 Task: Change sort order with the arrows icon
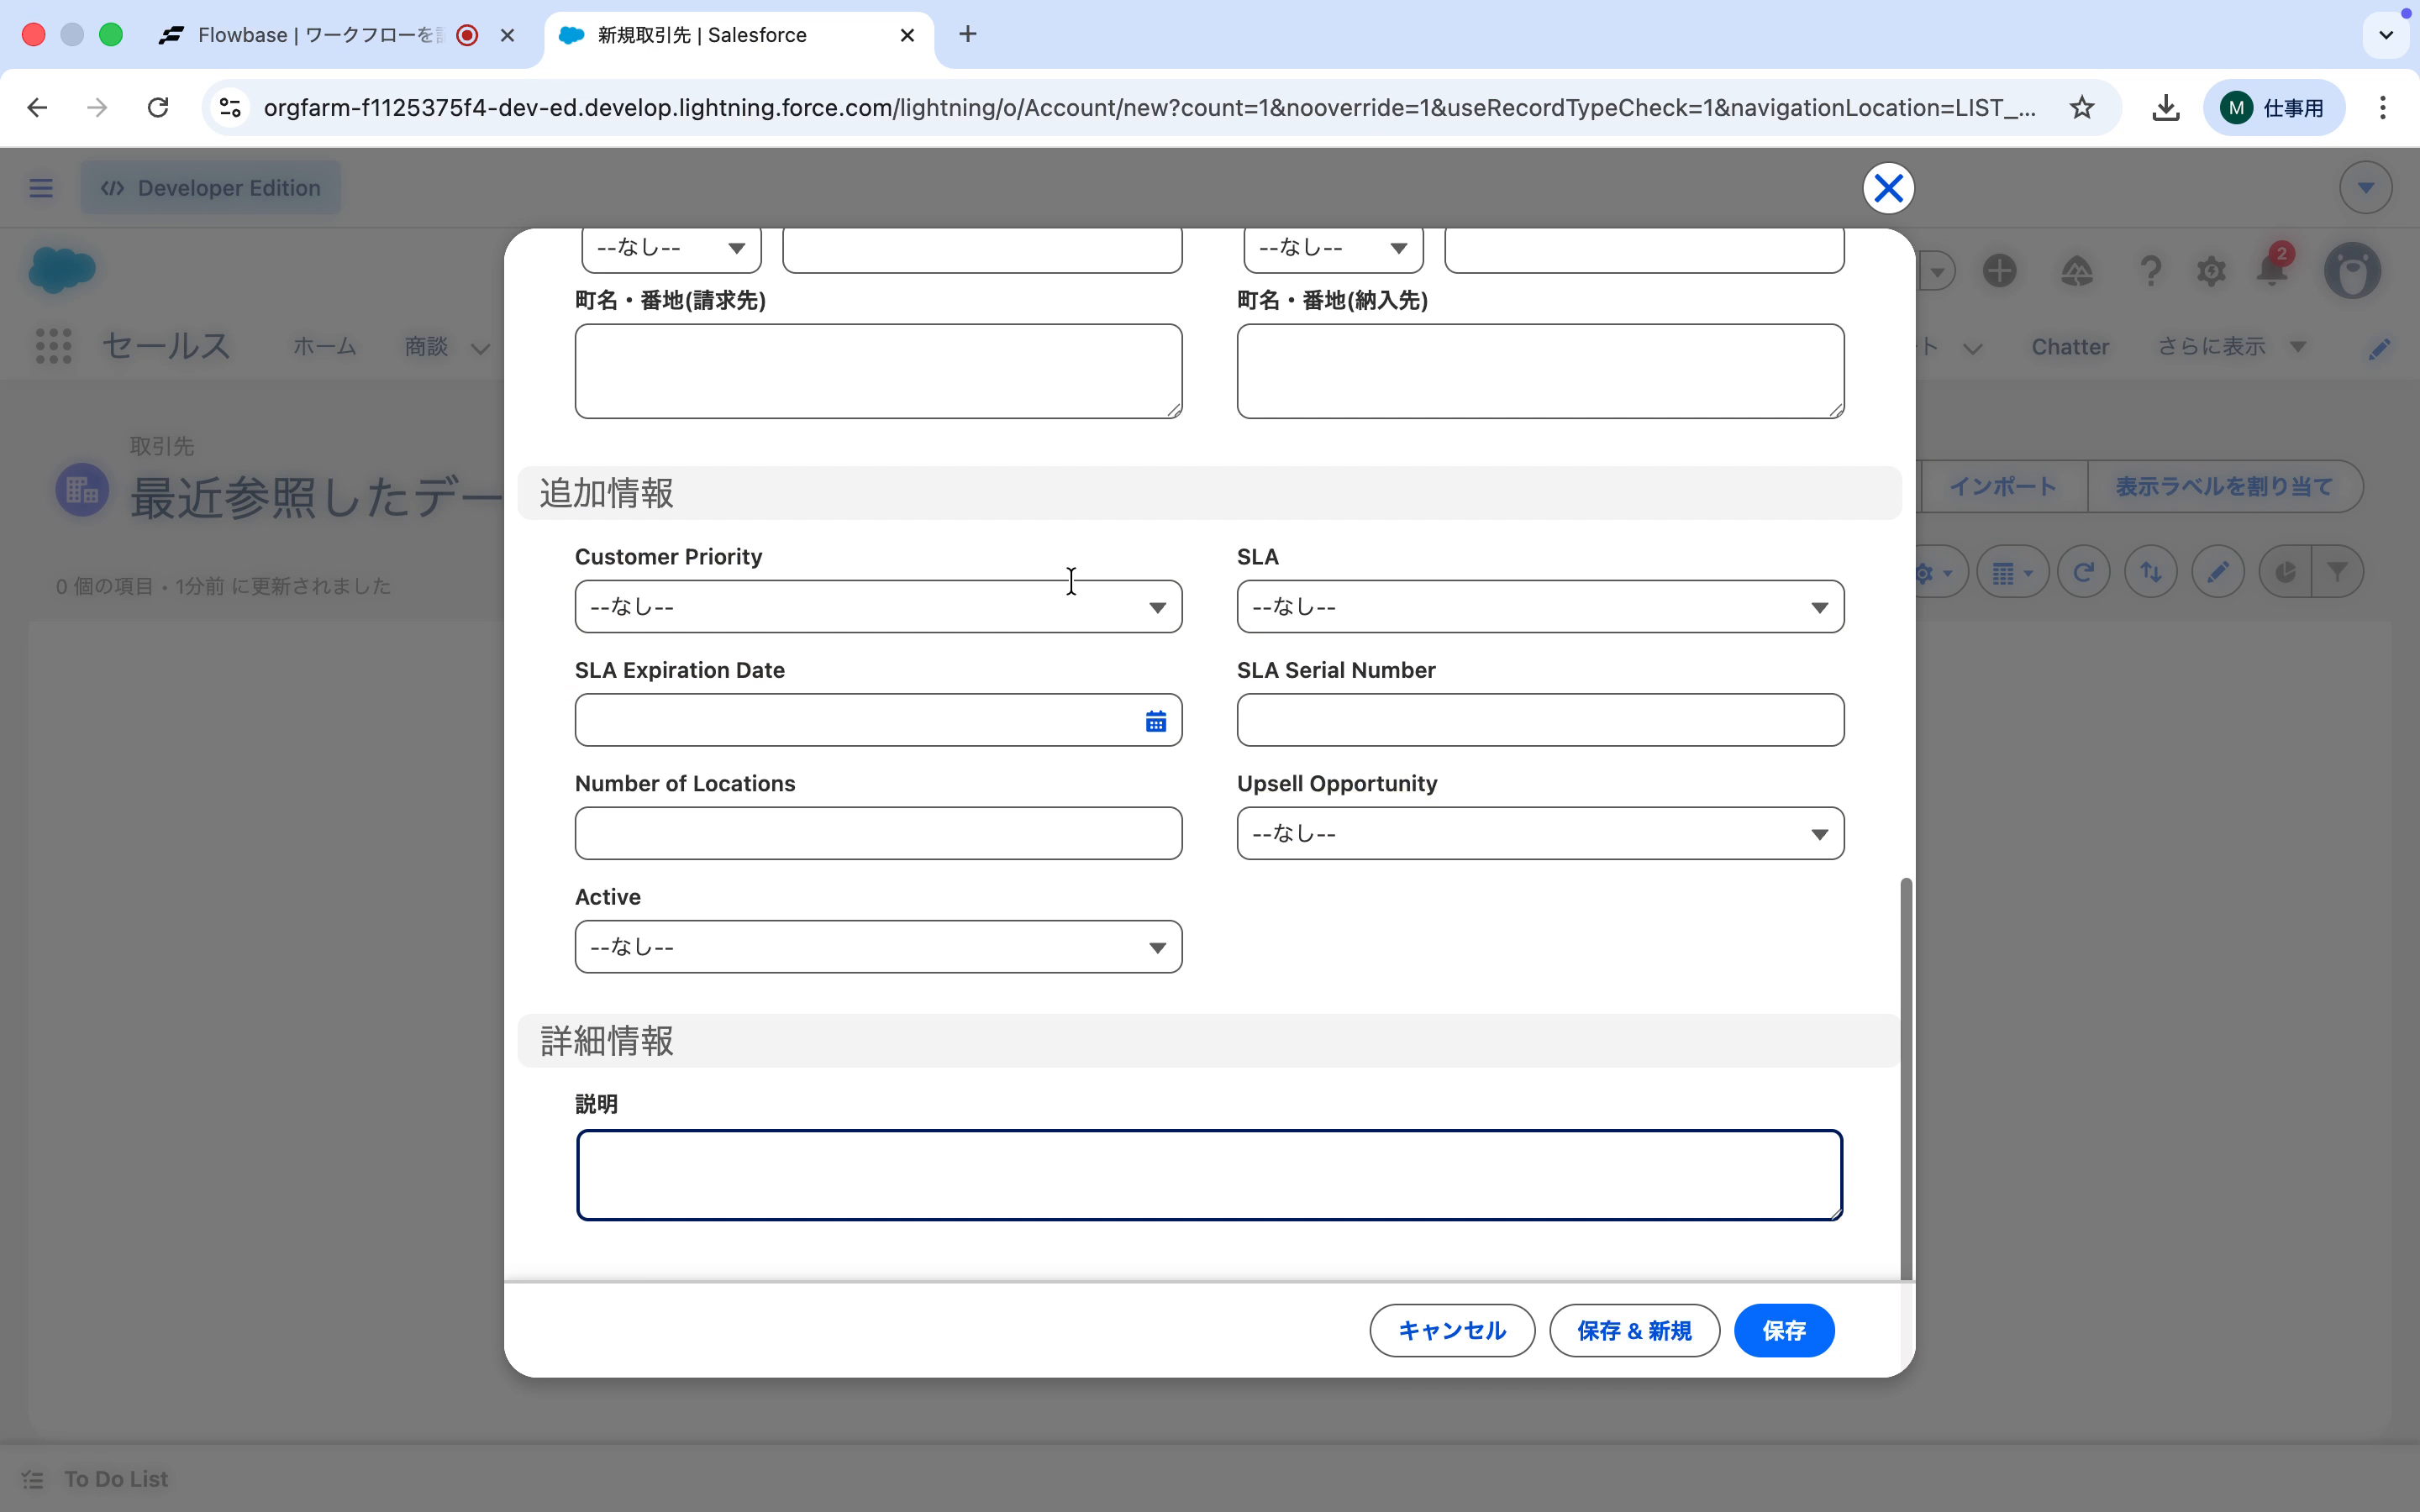[x=2151, y=571]
